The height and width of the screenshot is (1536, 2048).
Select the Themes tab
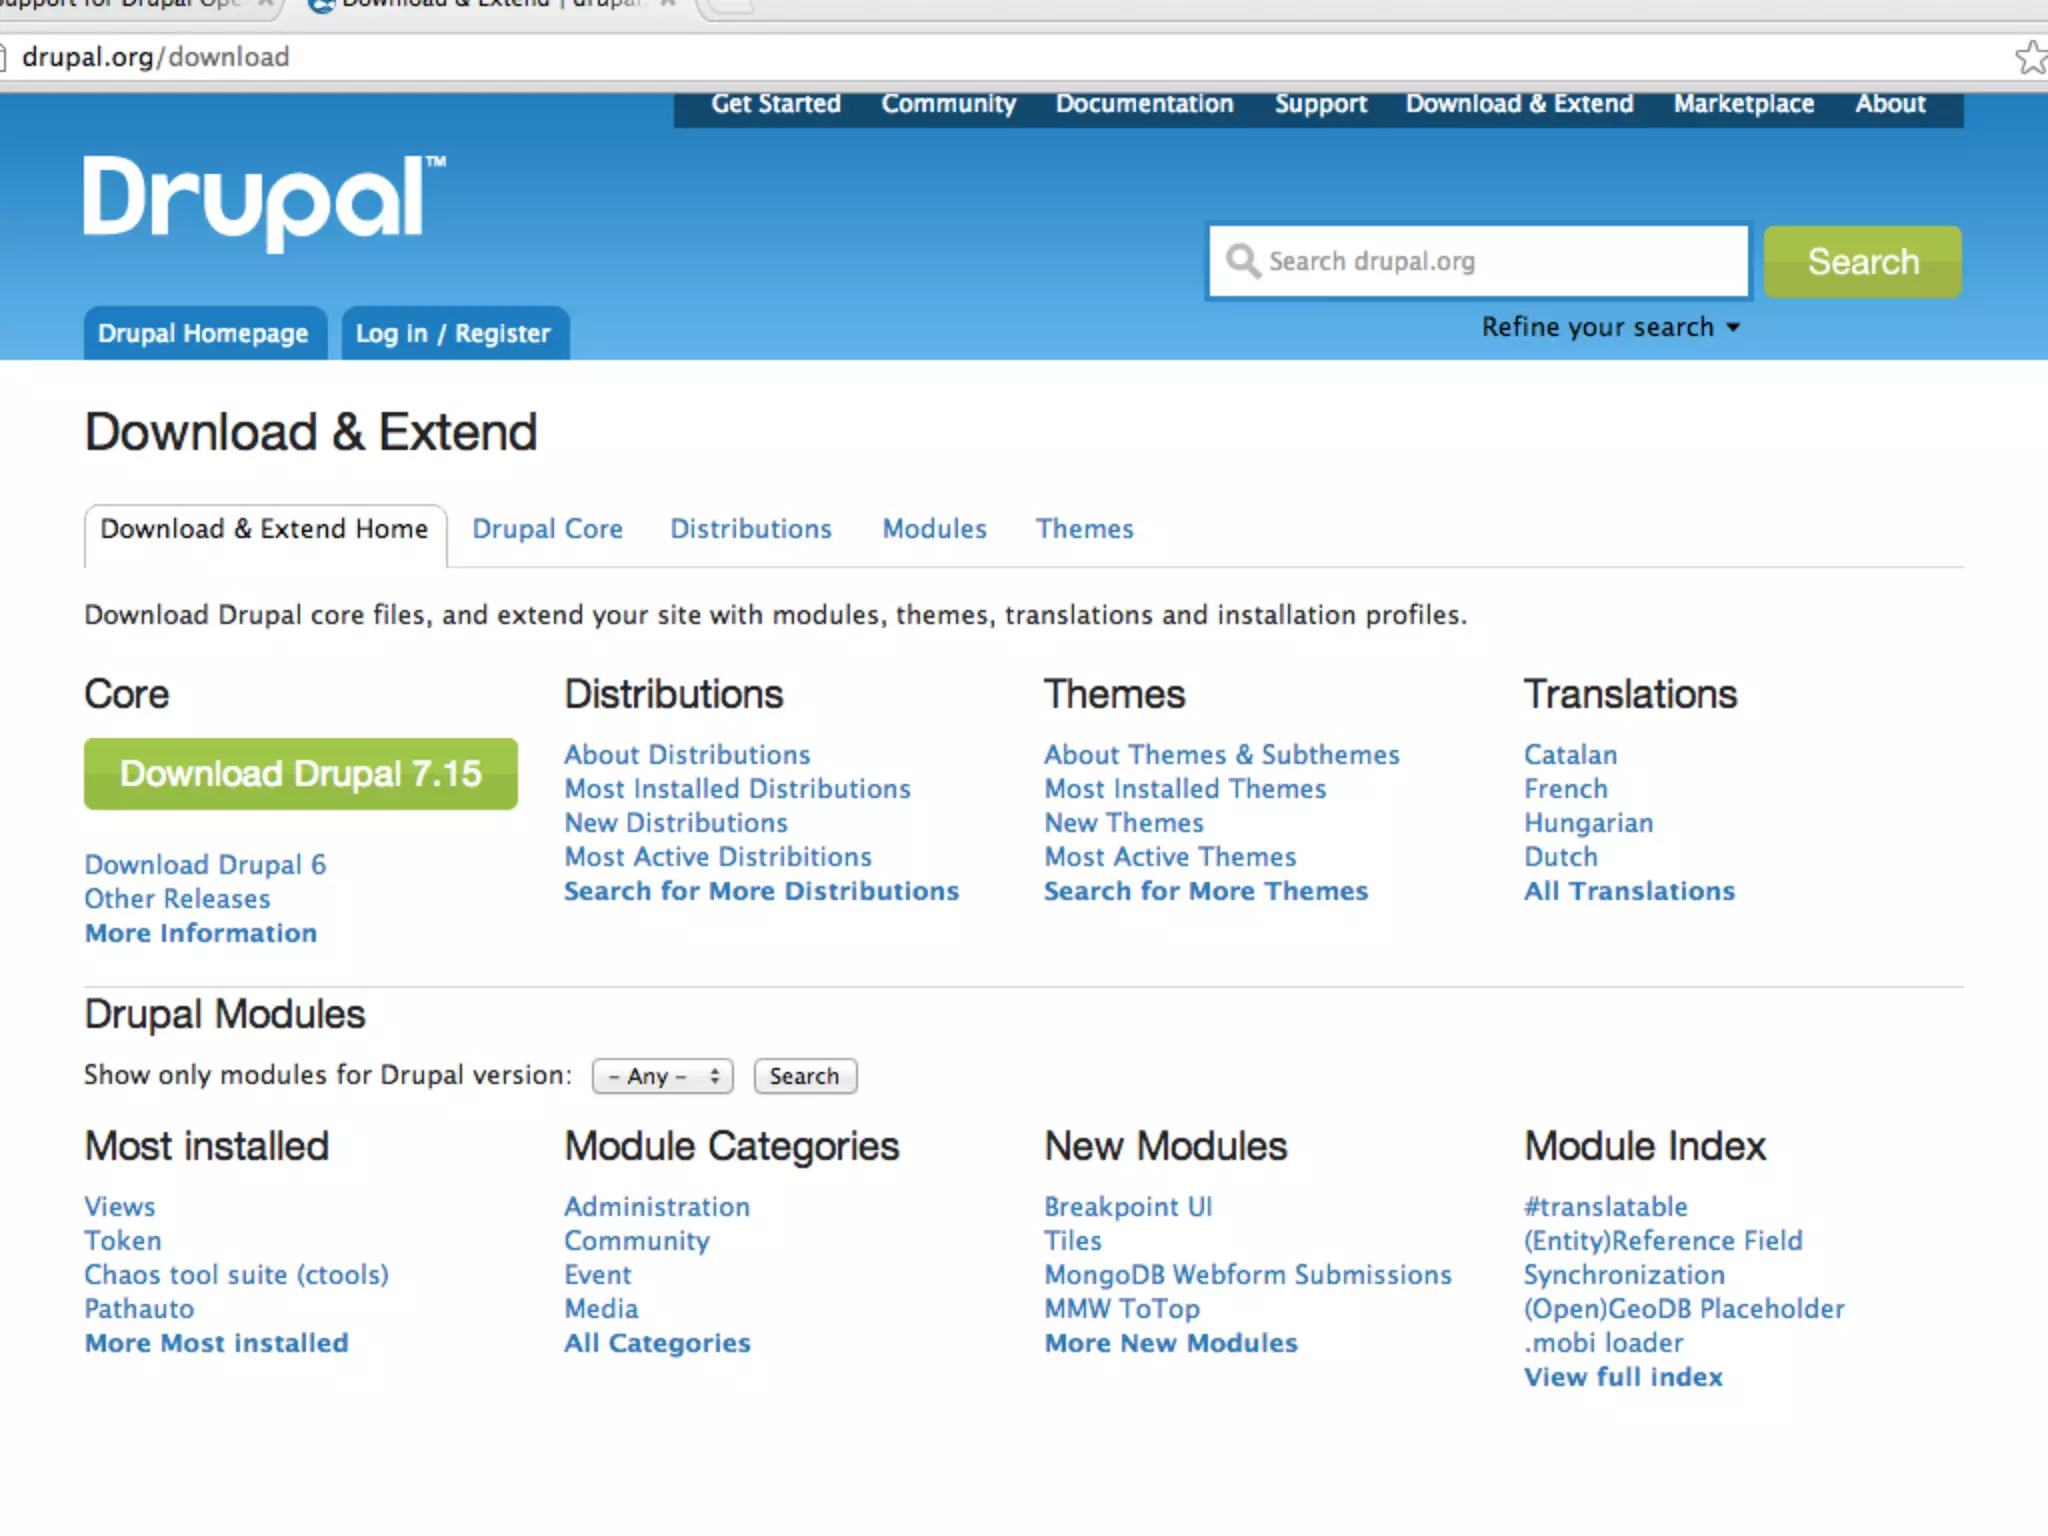(x=1084, y=529)
